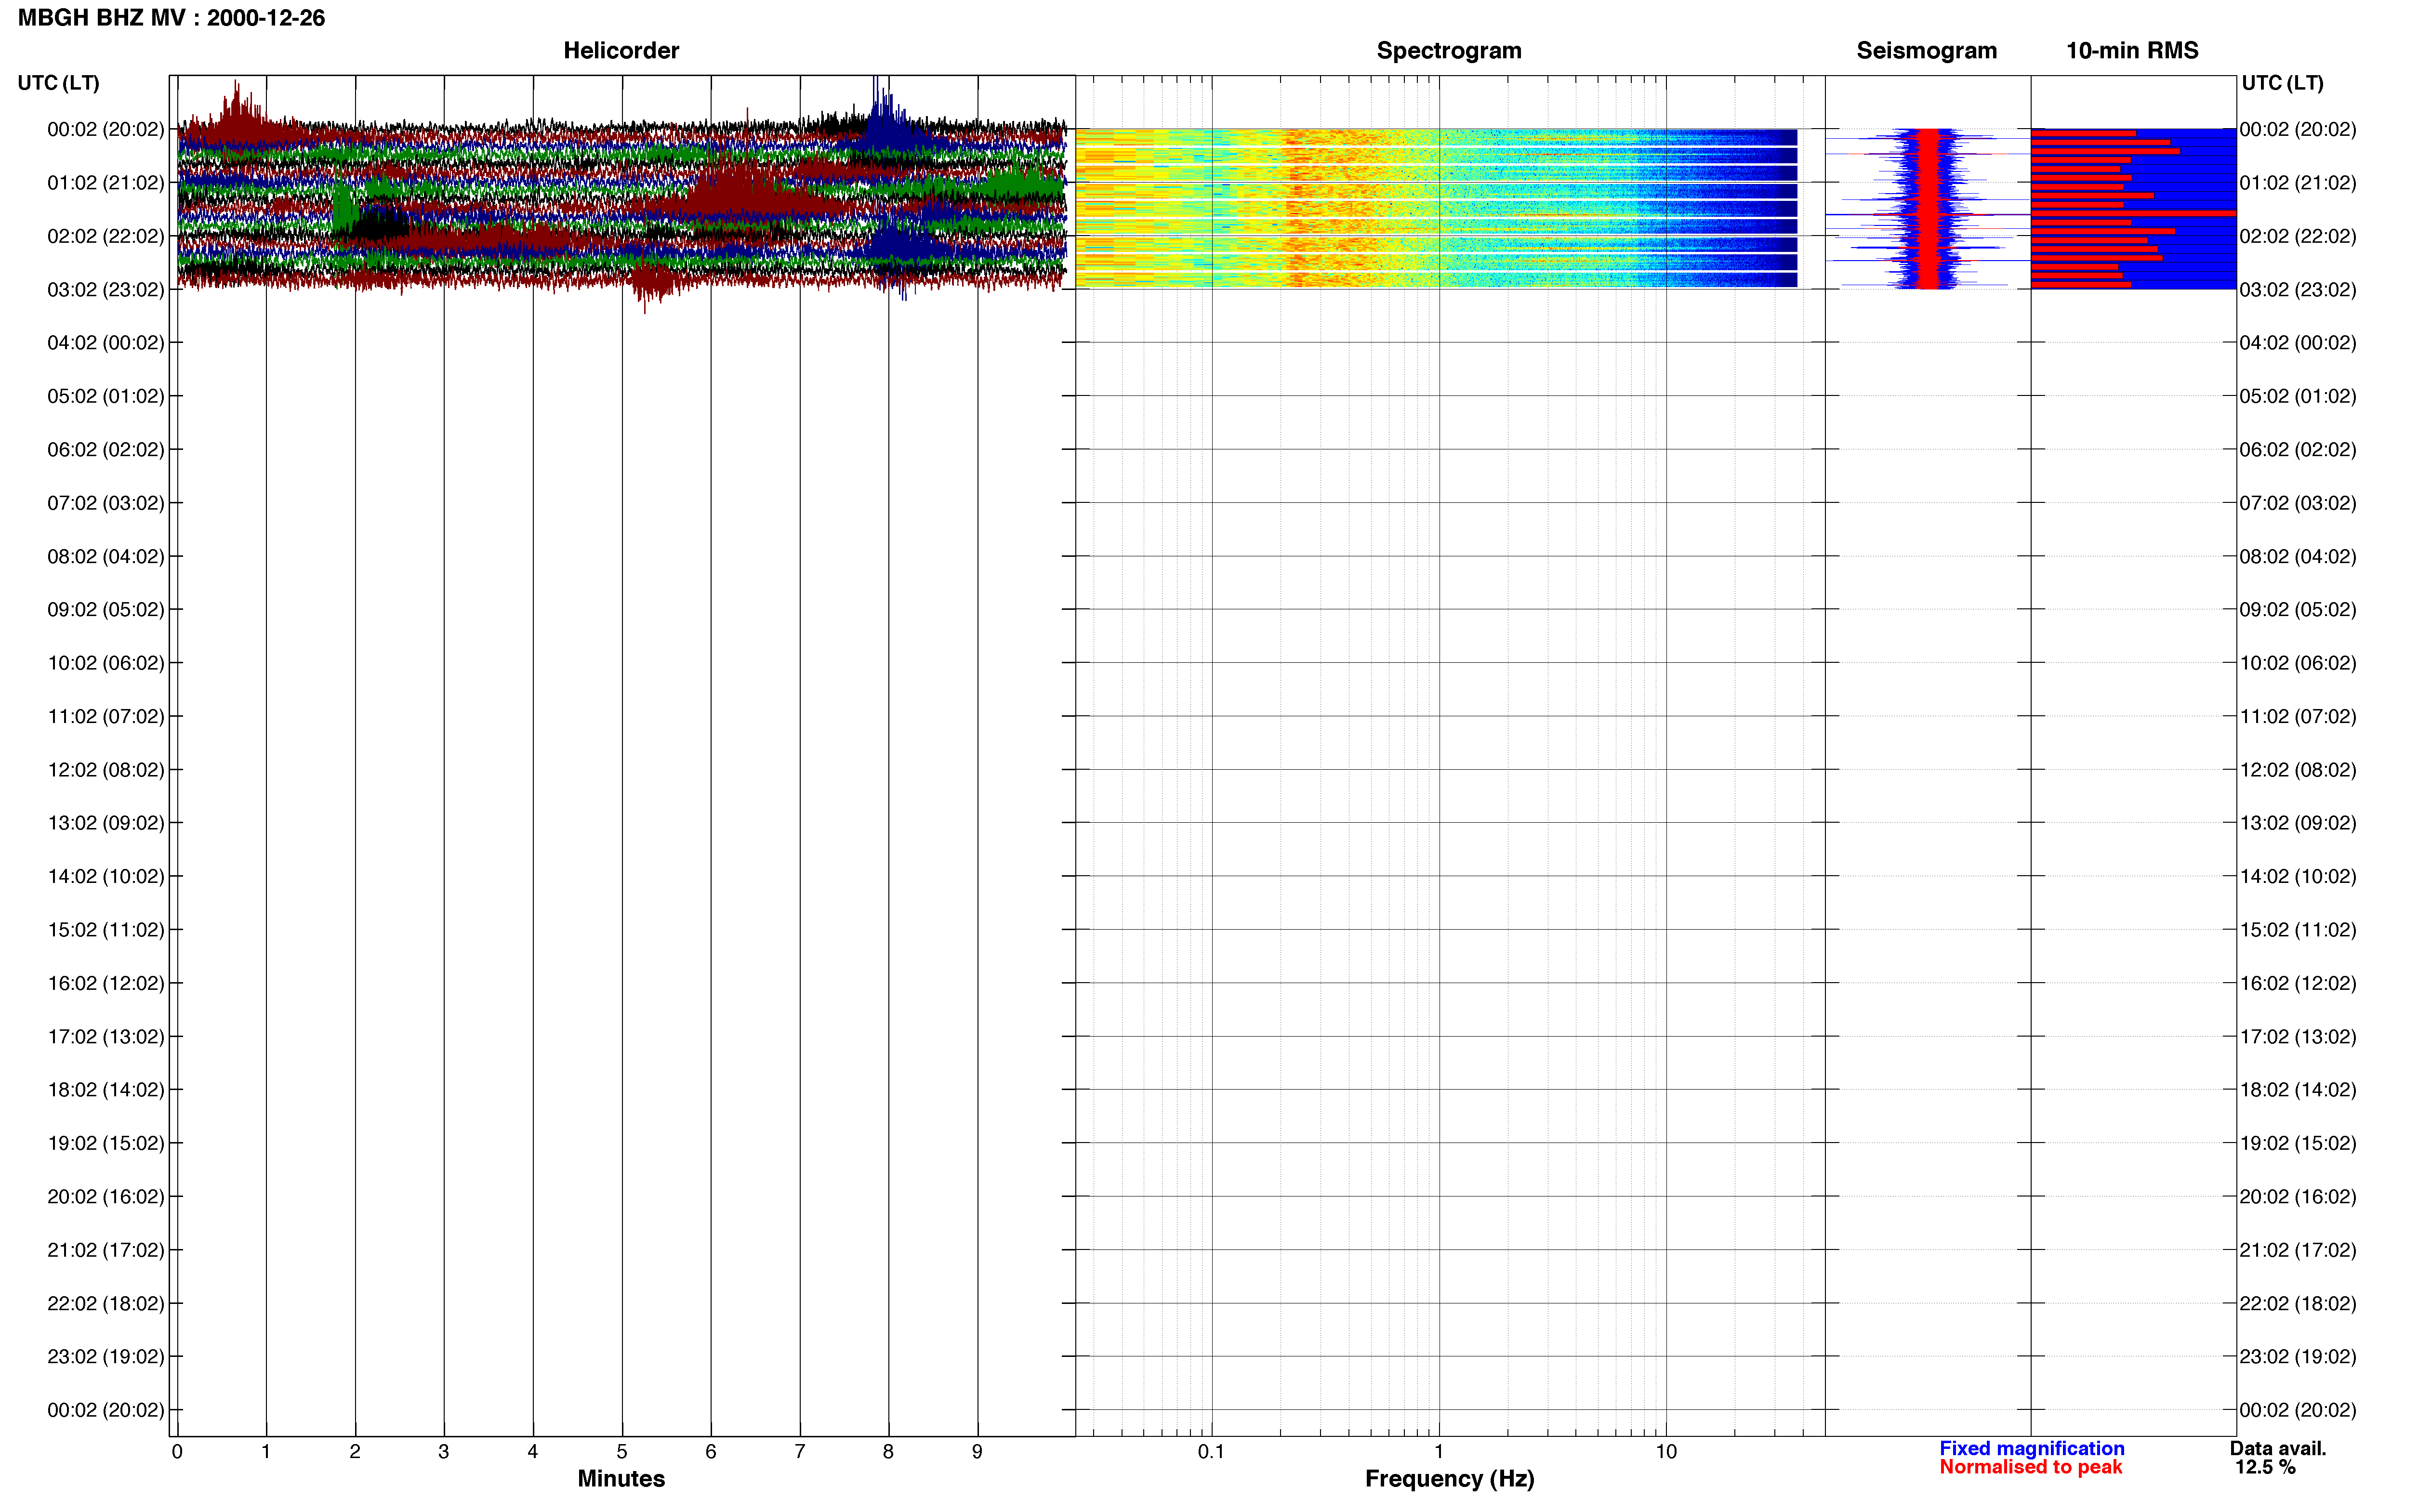Image resolution: width=2418 pixels, height=1512 pixels.
Task: Click the 6 tick on the Minutes axis
Action: pos(711,1451)
